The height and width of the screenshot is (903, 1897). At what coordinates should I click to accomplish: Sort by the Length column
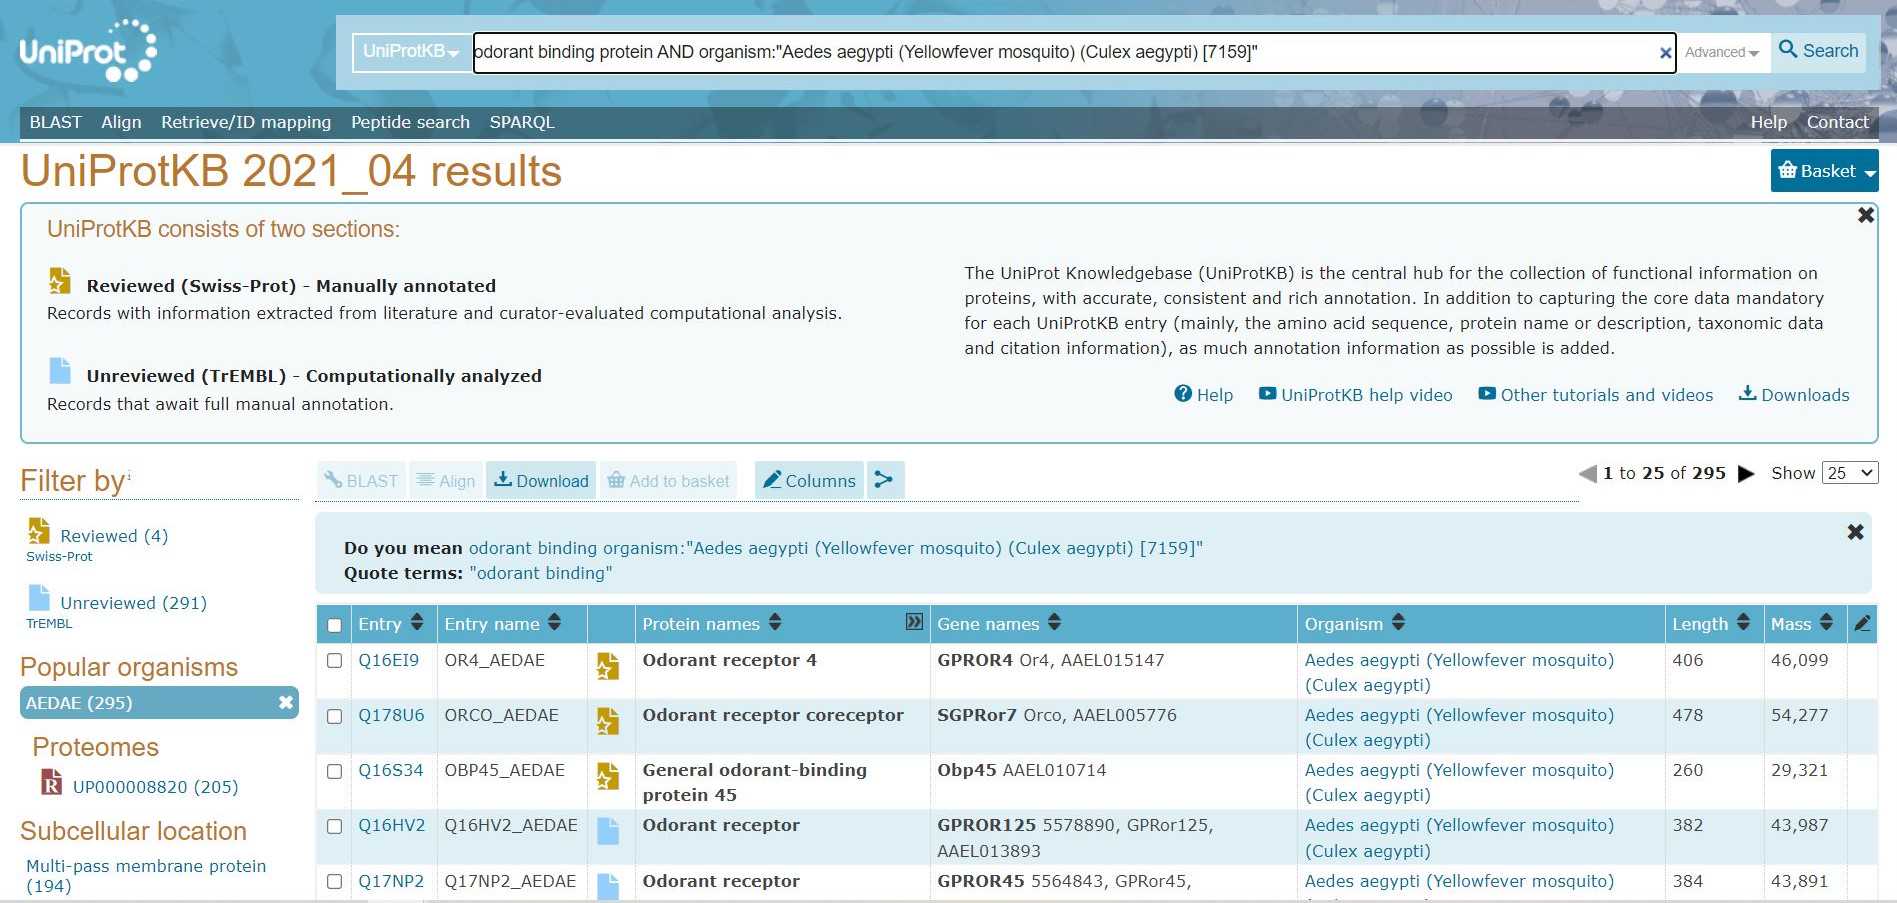(x=1743, y=623)
